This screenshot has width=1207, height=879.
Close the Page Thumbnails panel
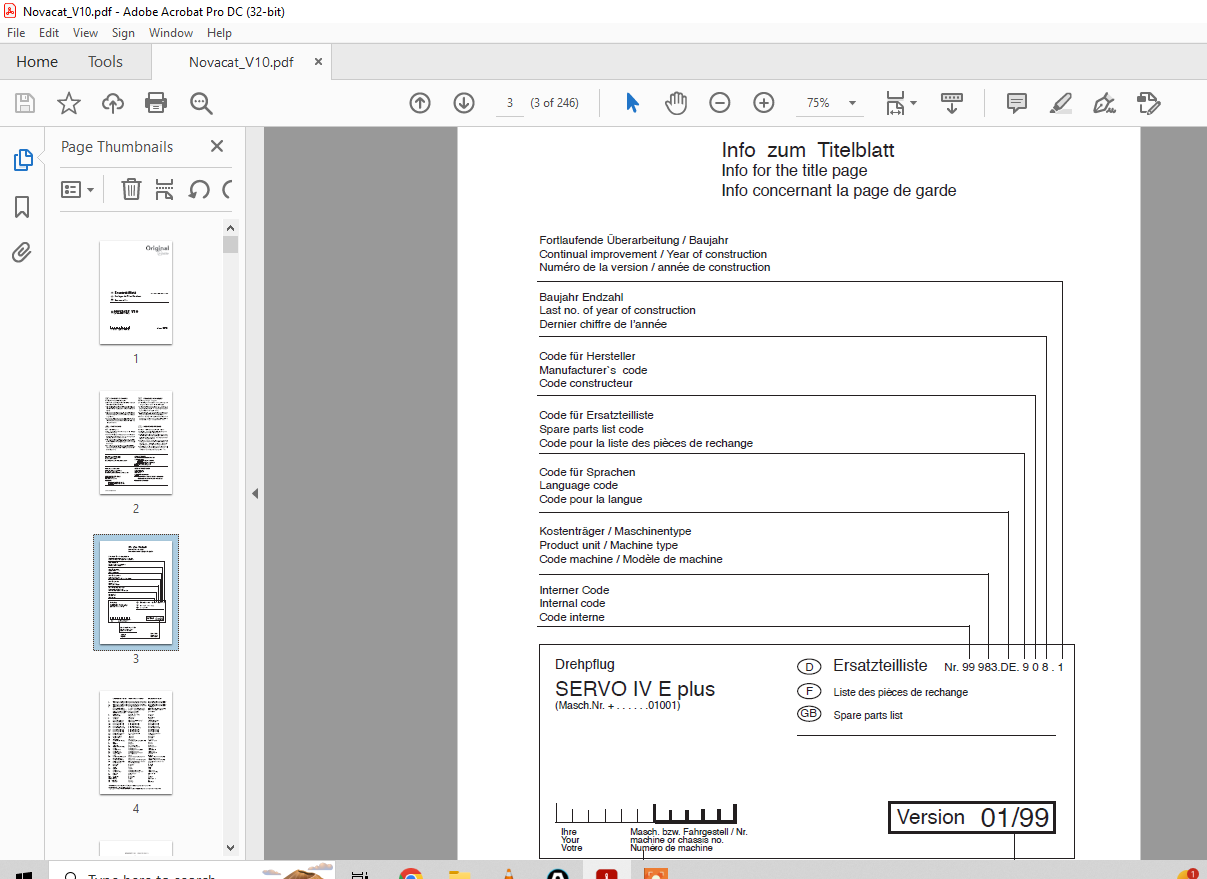tap(217, 147)
